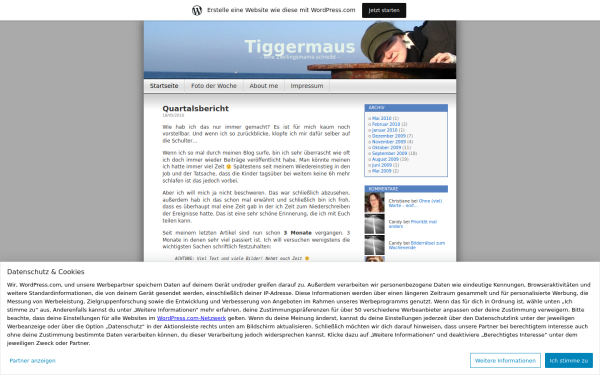Screen dimensions: 600x375
Task: Open the Dezember 2009 archive
Action: (389, 136)
